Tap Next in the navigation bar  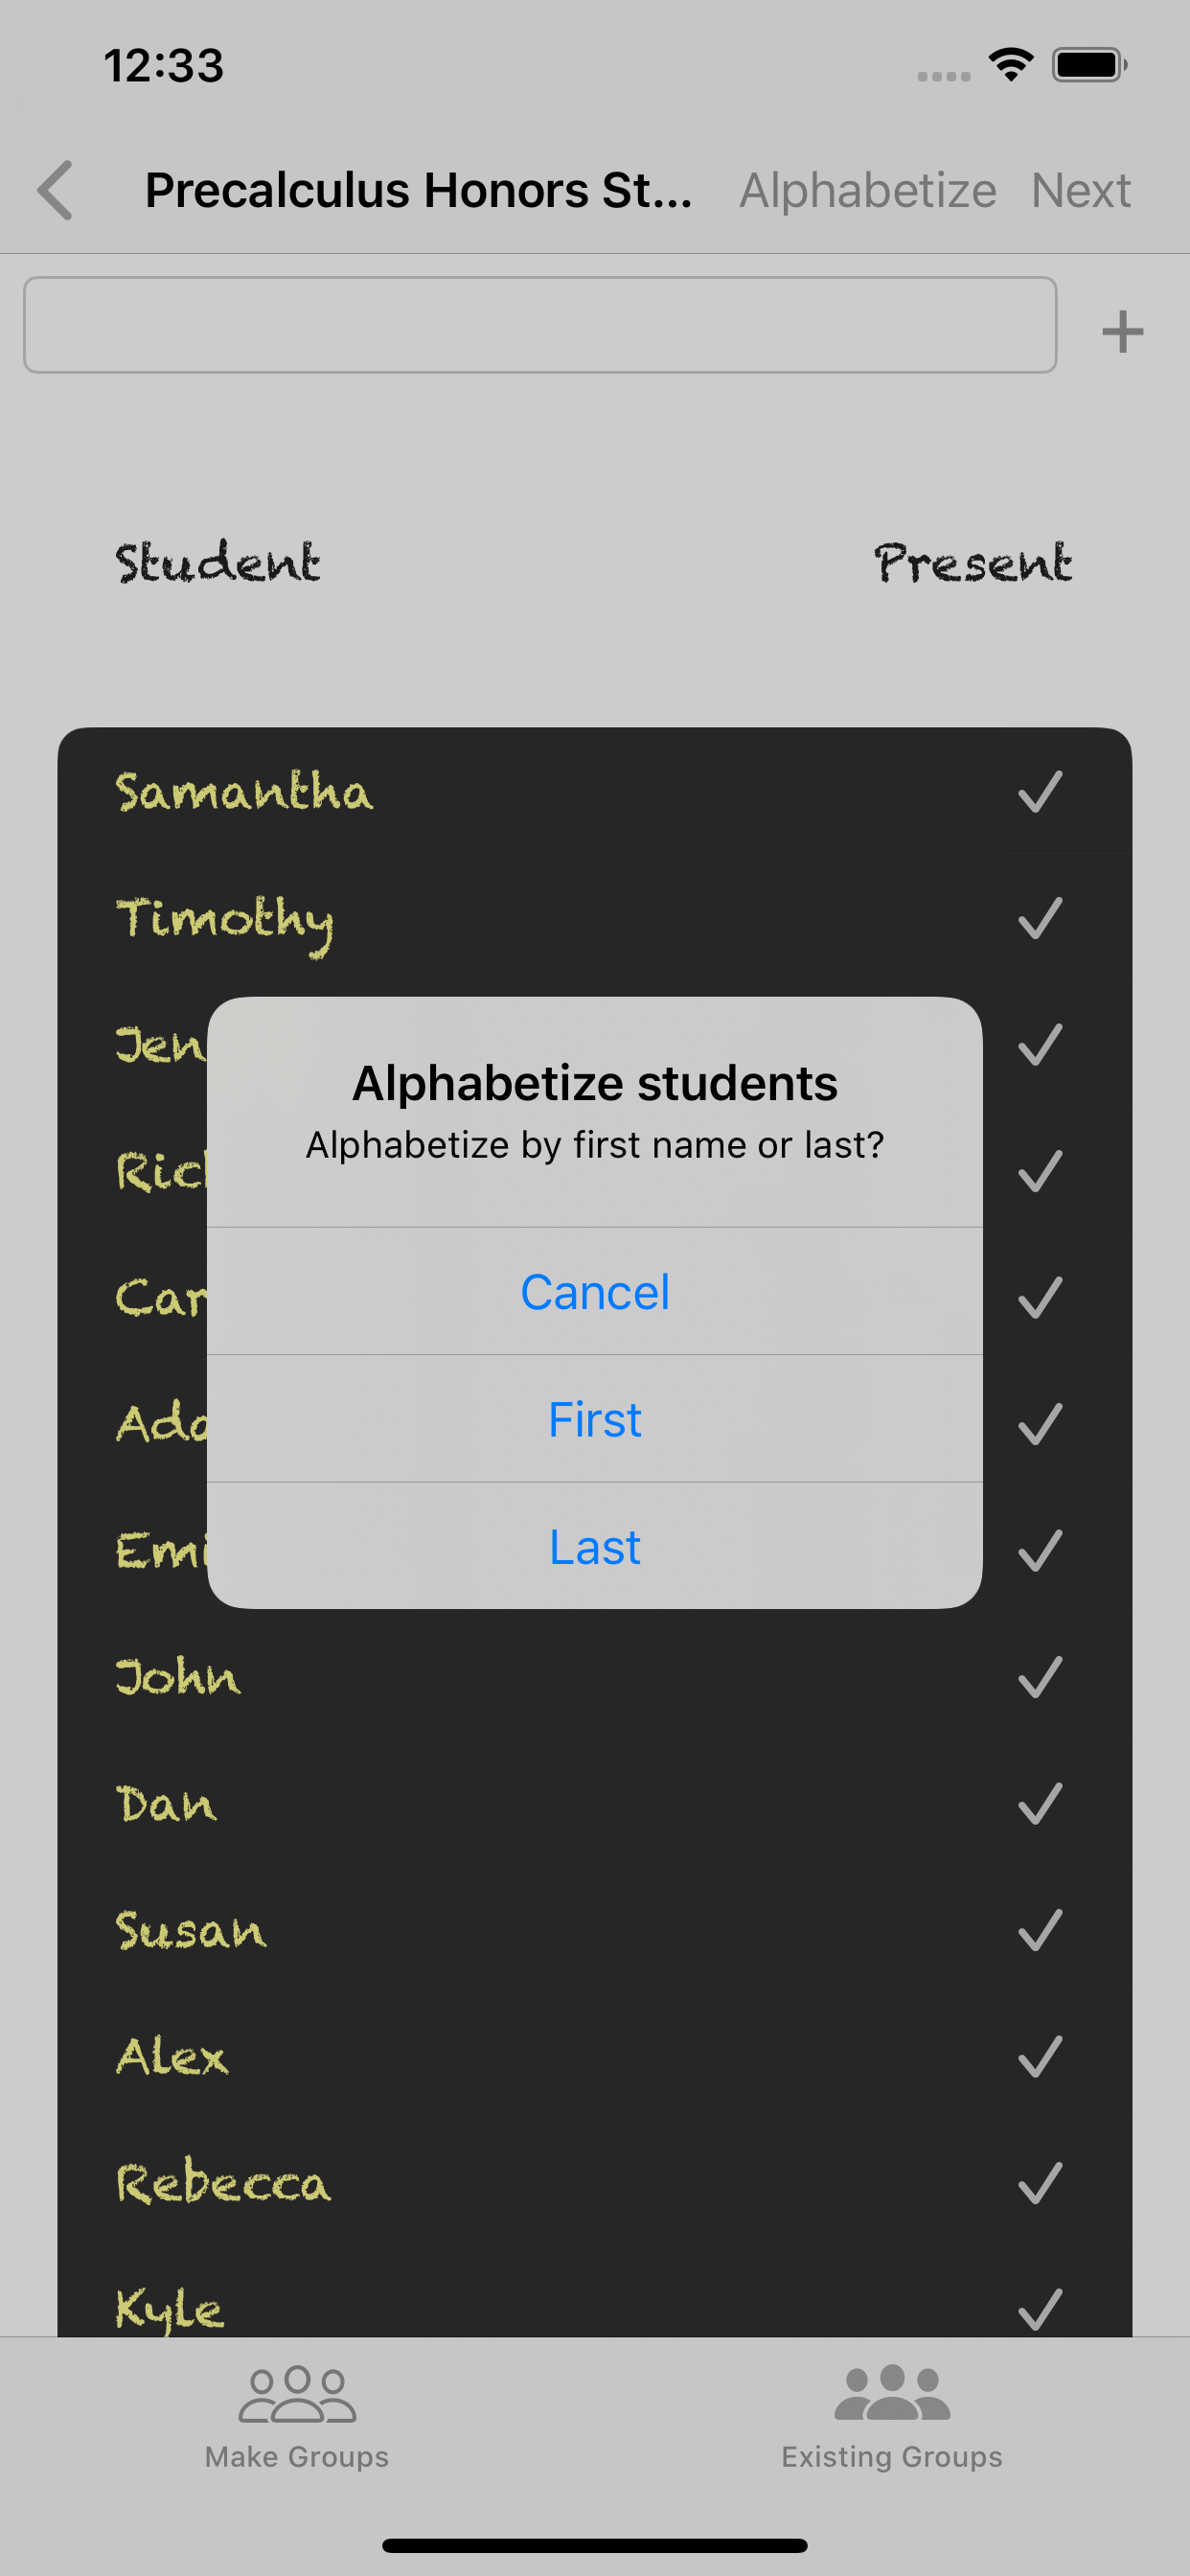[x=1080, y=190]
